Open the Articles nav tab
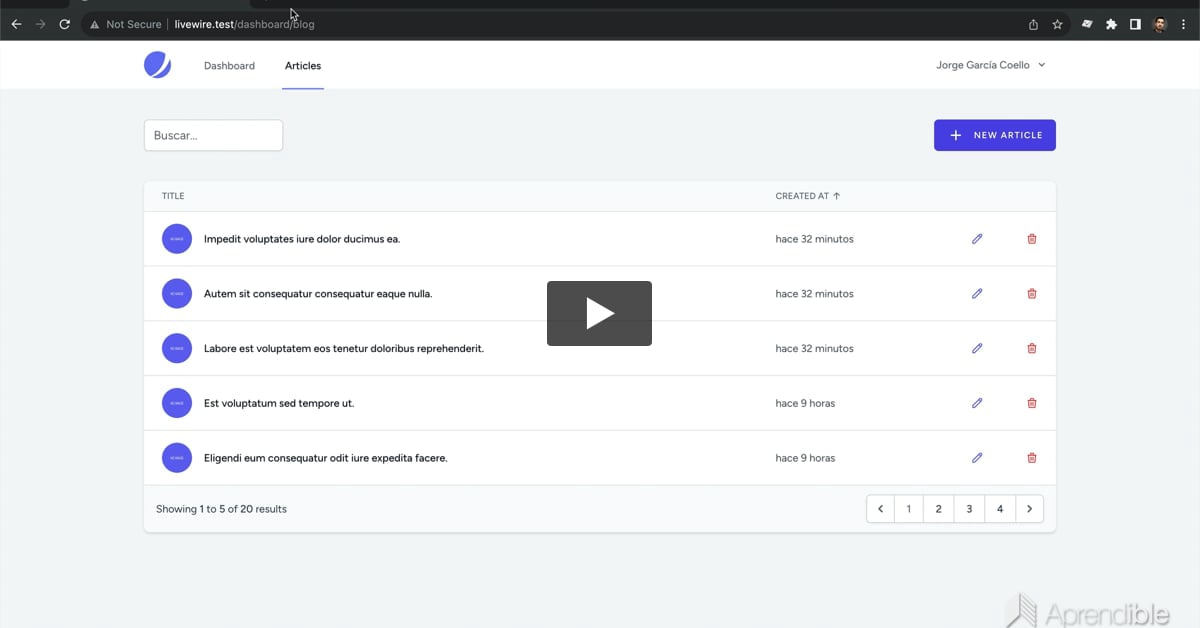Image resolution: width=1200 pixels, height=628 pixels. point(303,66)
